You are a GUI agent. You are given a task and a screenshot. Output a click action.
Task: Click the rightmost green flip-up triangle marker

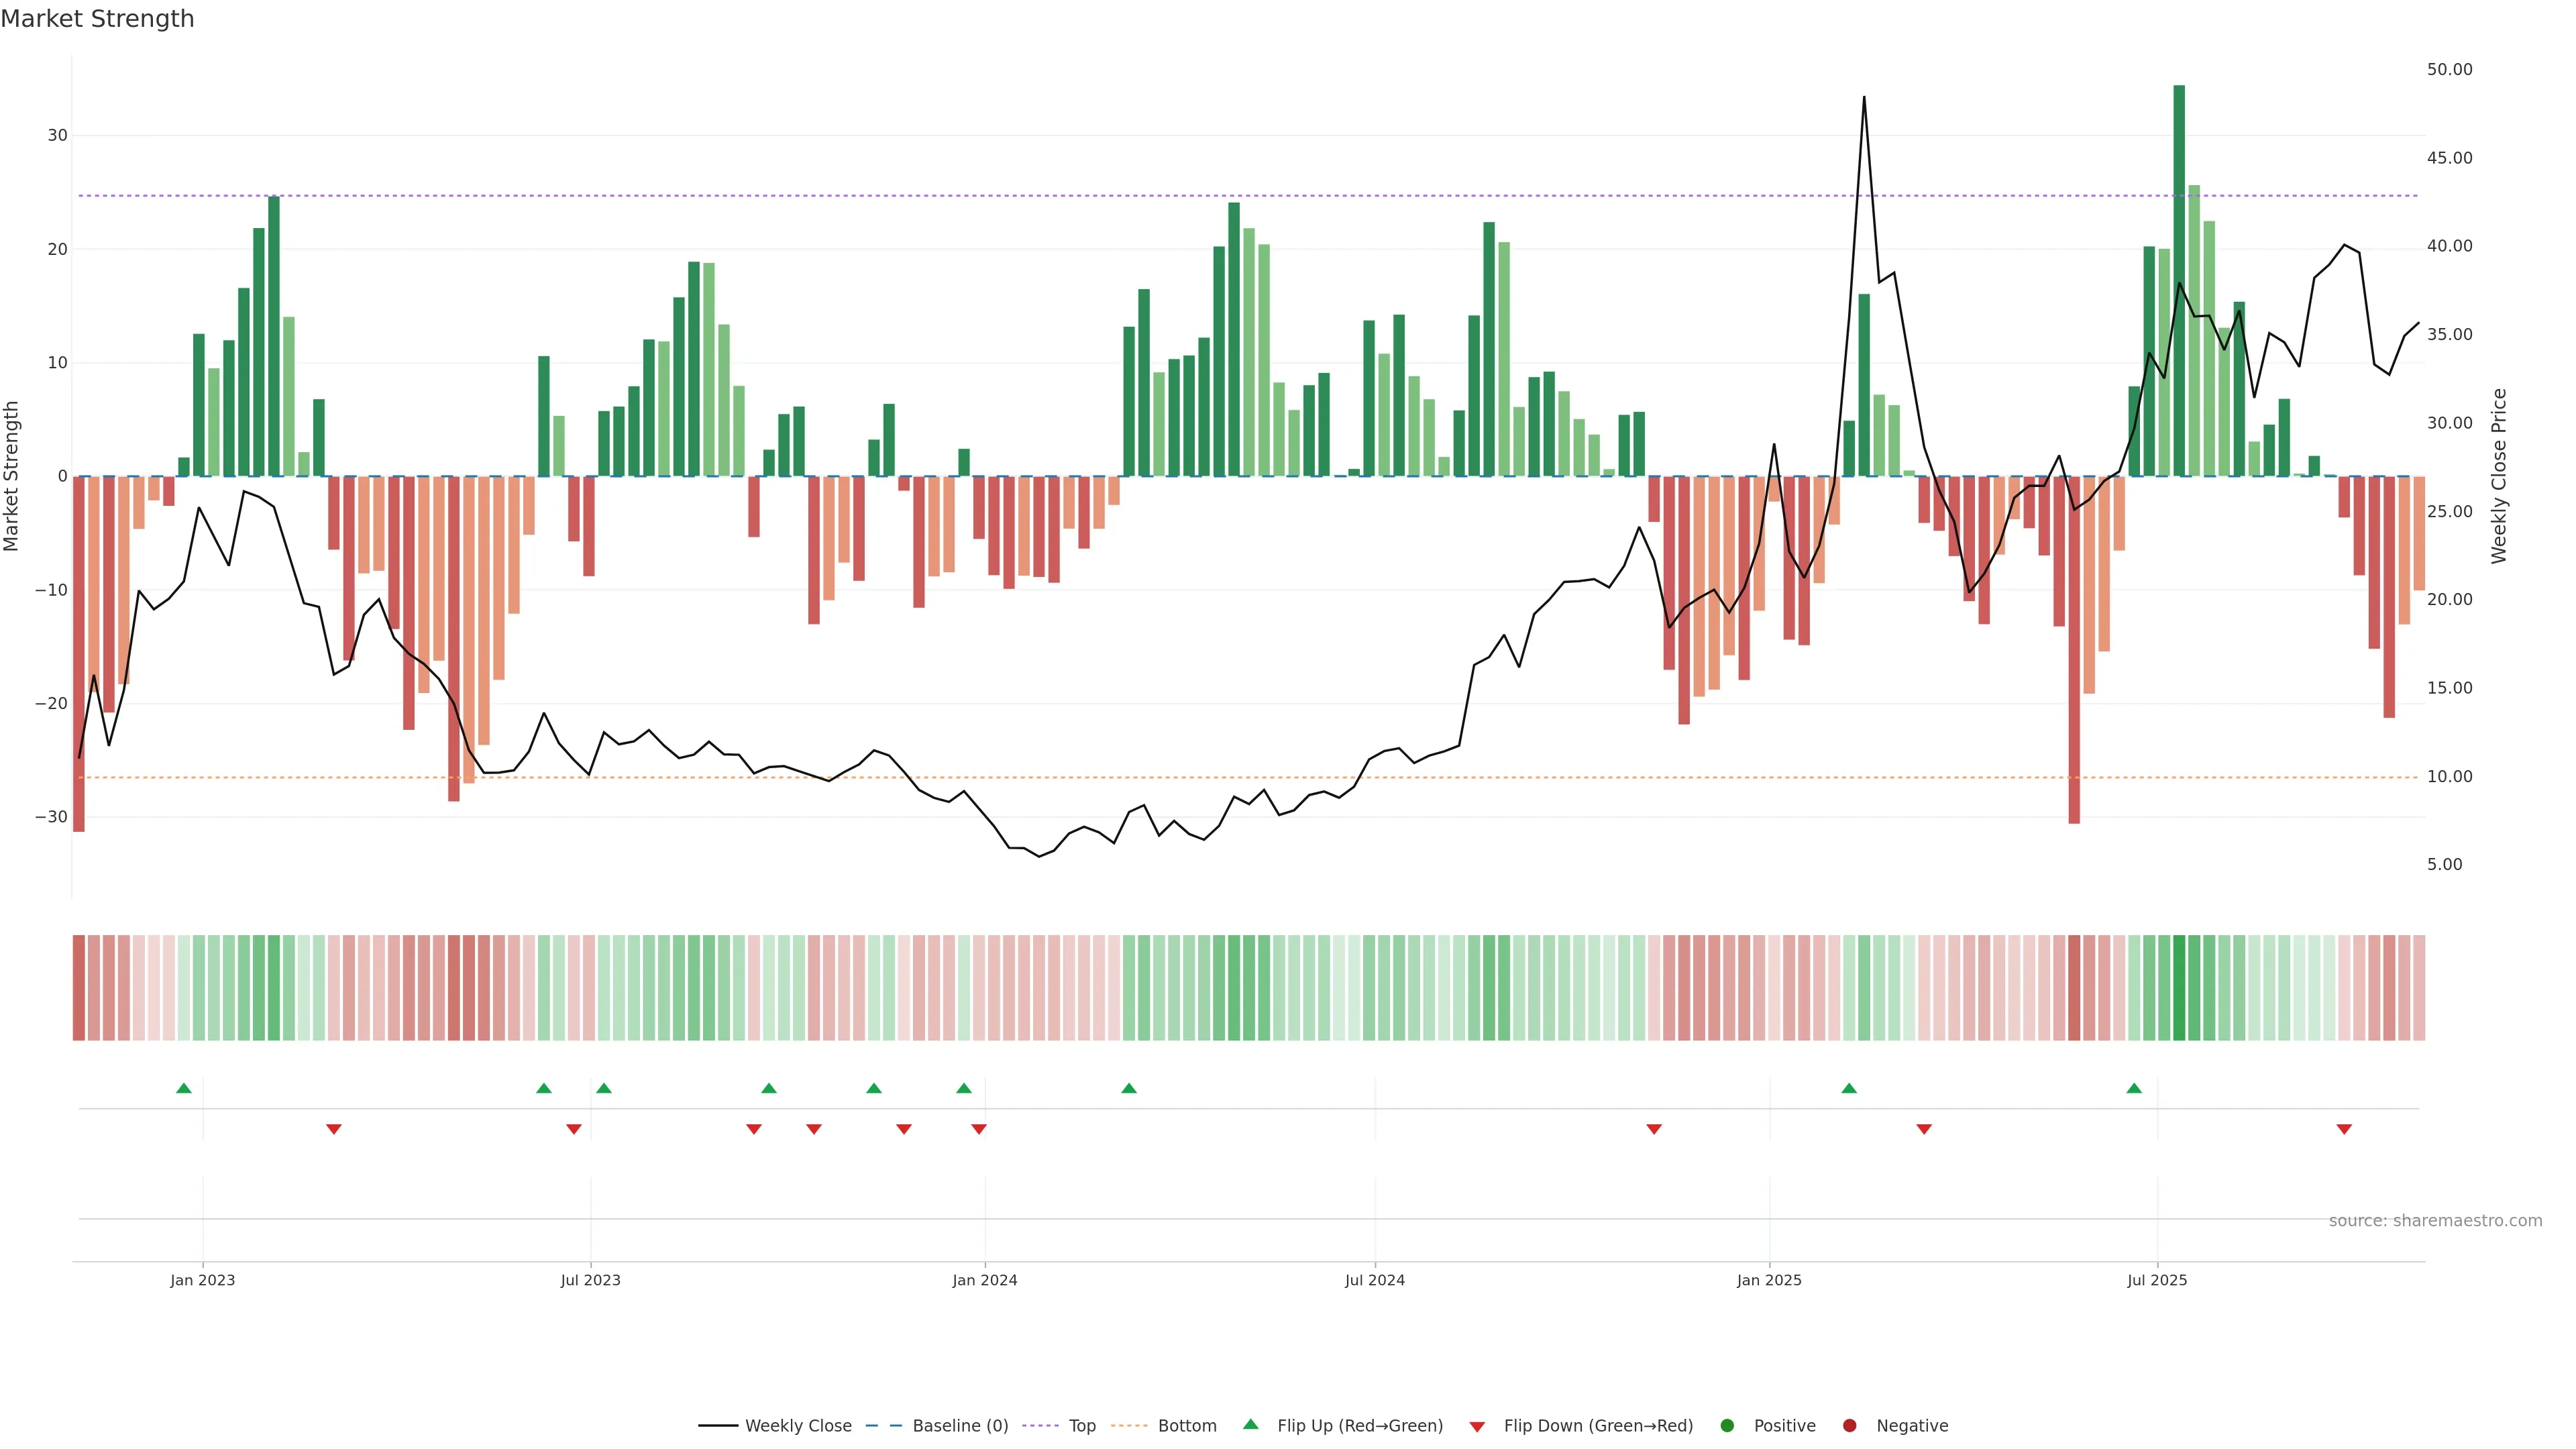[x=2134, y=1088]
